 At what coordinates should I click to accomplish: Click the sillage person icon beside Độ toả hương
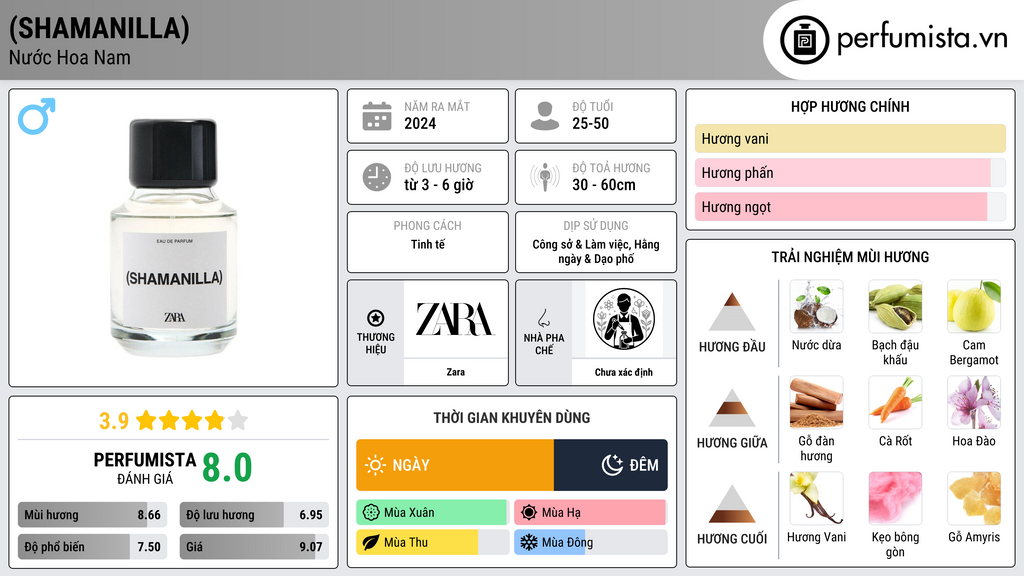545,177
